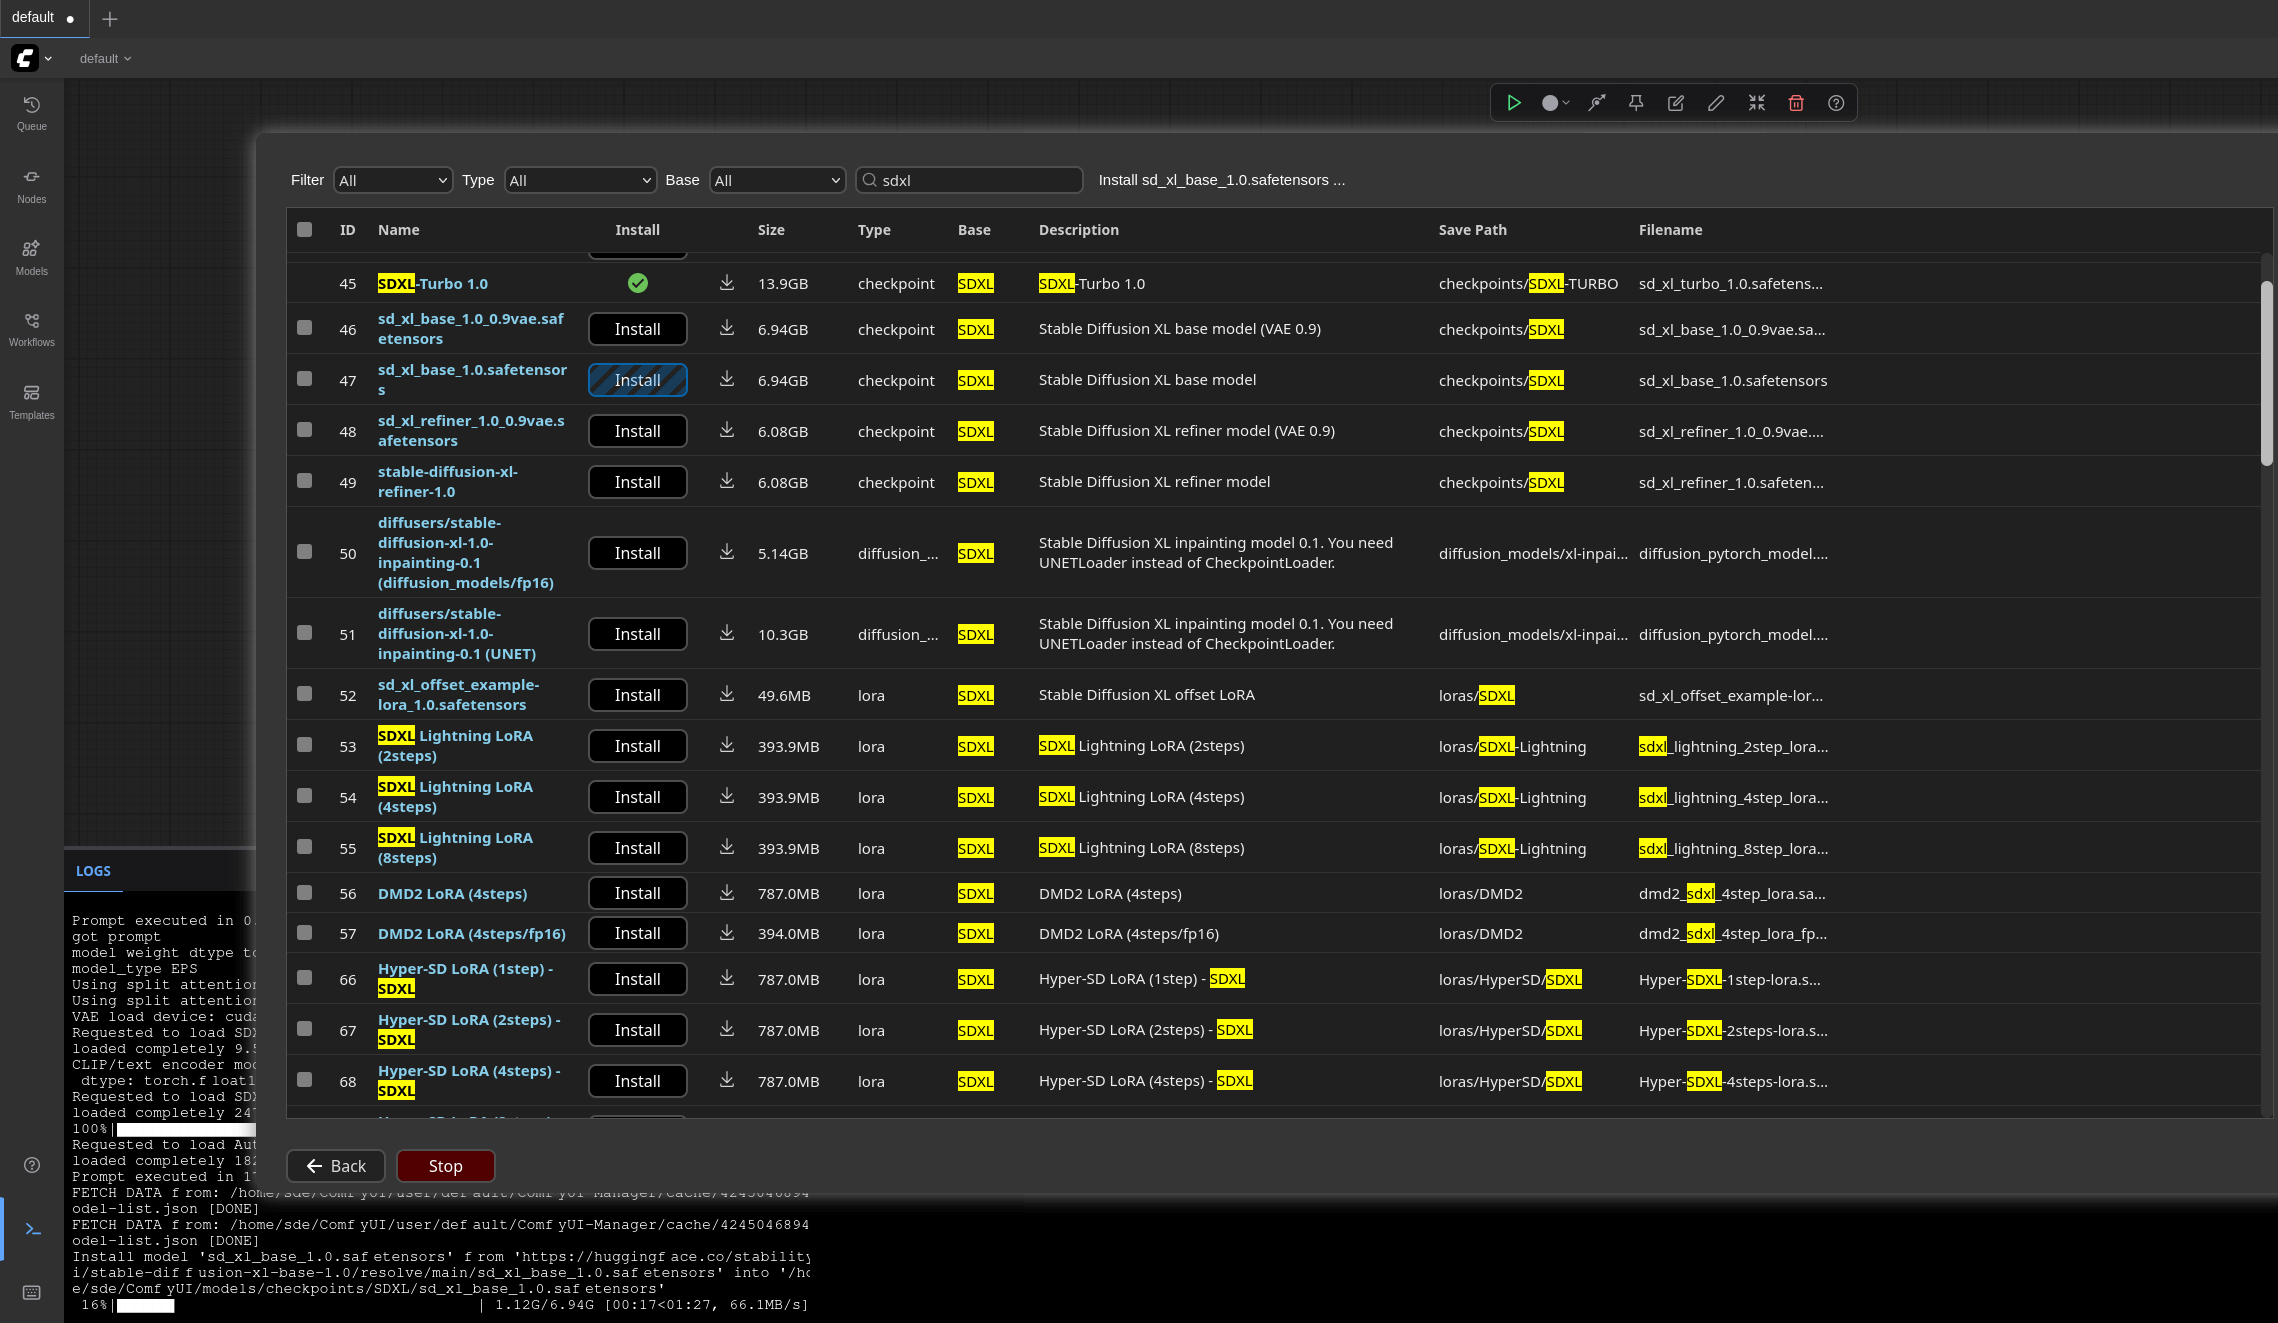This screenshot has height=1323, width=2278.
Task: Click the edit note icon in the toolbar
Action: pyautogui.click(x=1676, y=103)
